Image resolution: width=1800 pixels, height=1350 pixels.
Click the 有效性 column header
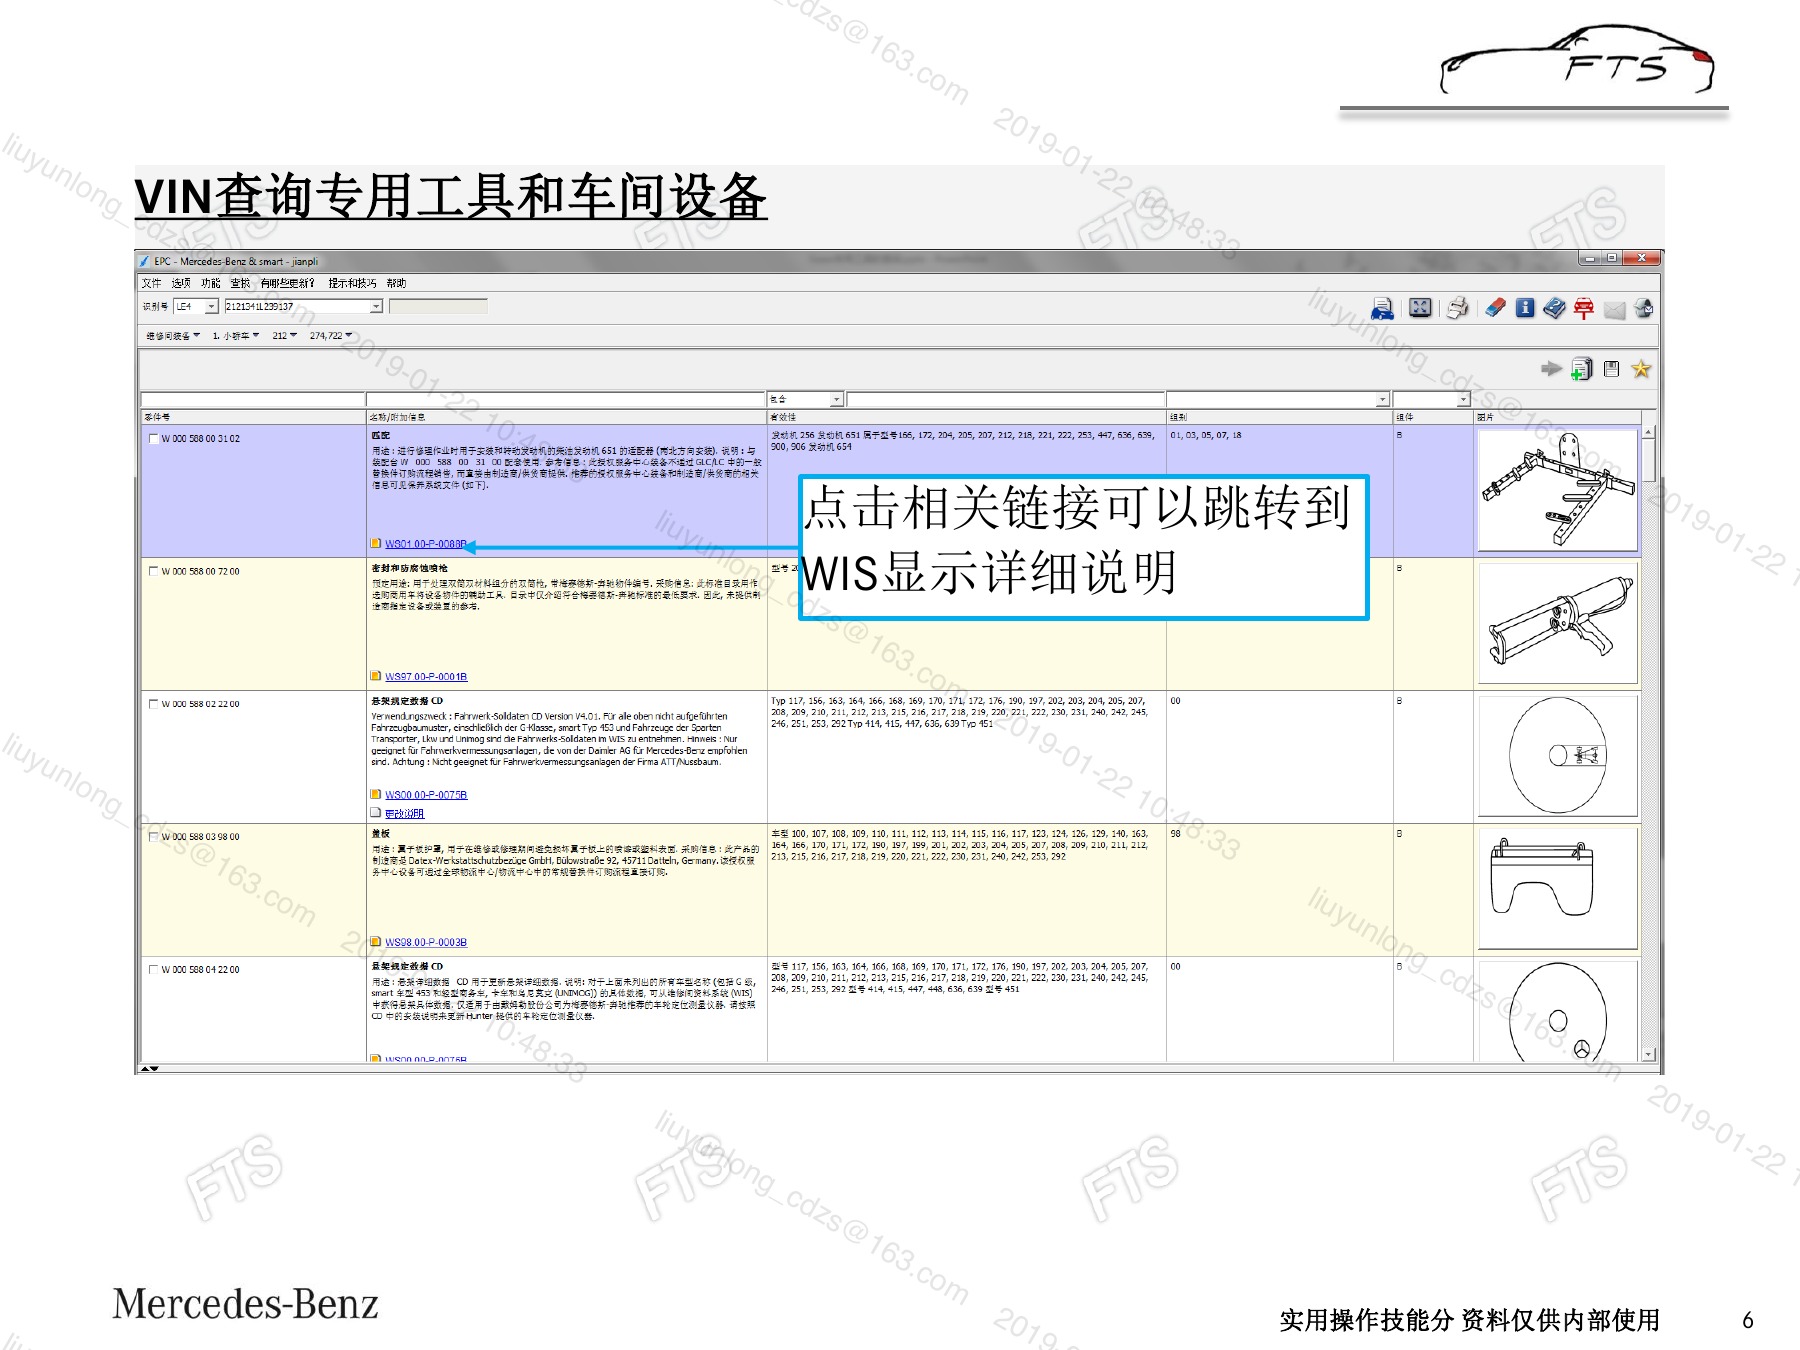[966, 417]
